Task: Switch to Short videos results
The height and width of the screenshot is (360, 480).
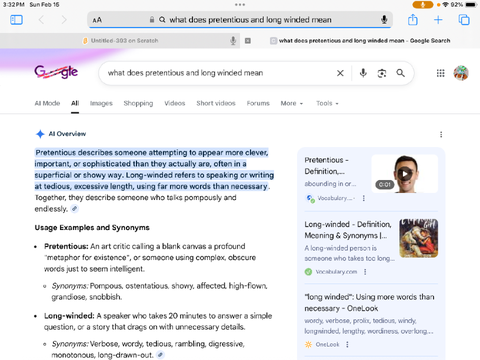Action: [216, 103]
